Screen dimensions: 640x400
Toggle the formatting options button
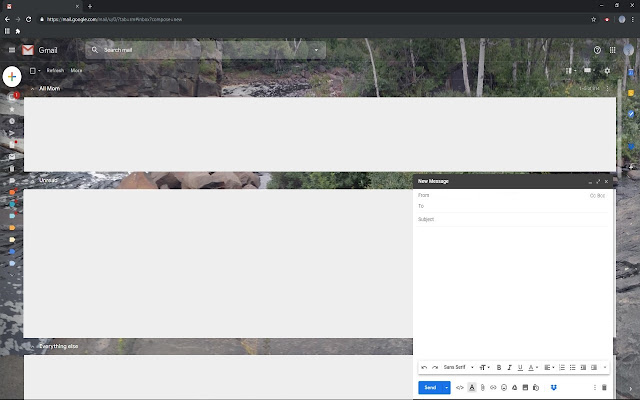coord(472,388)
